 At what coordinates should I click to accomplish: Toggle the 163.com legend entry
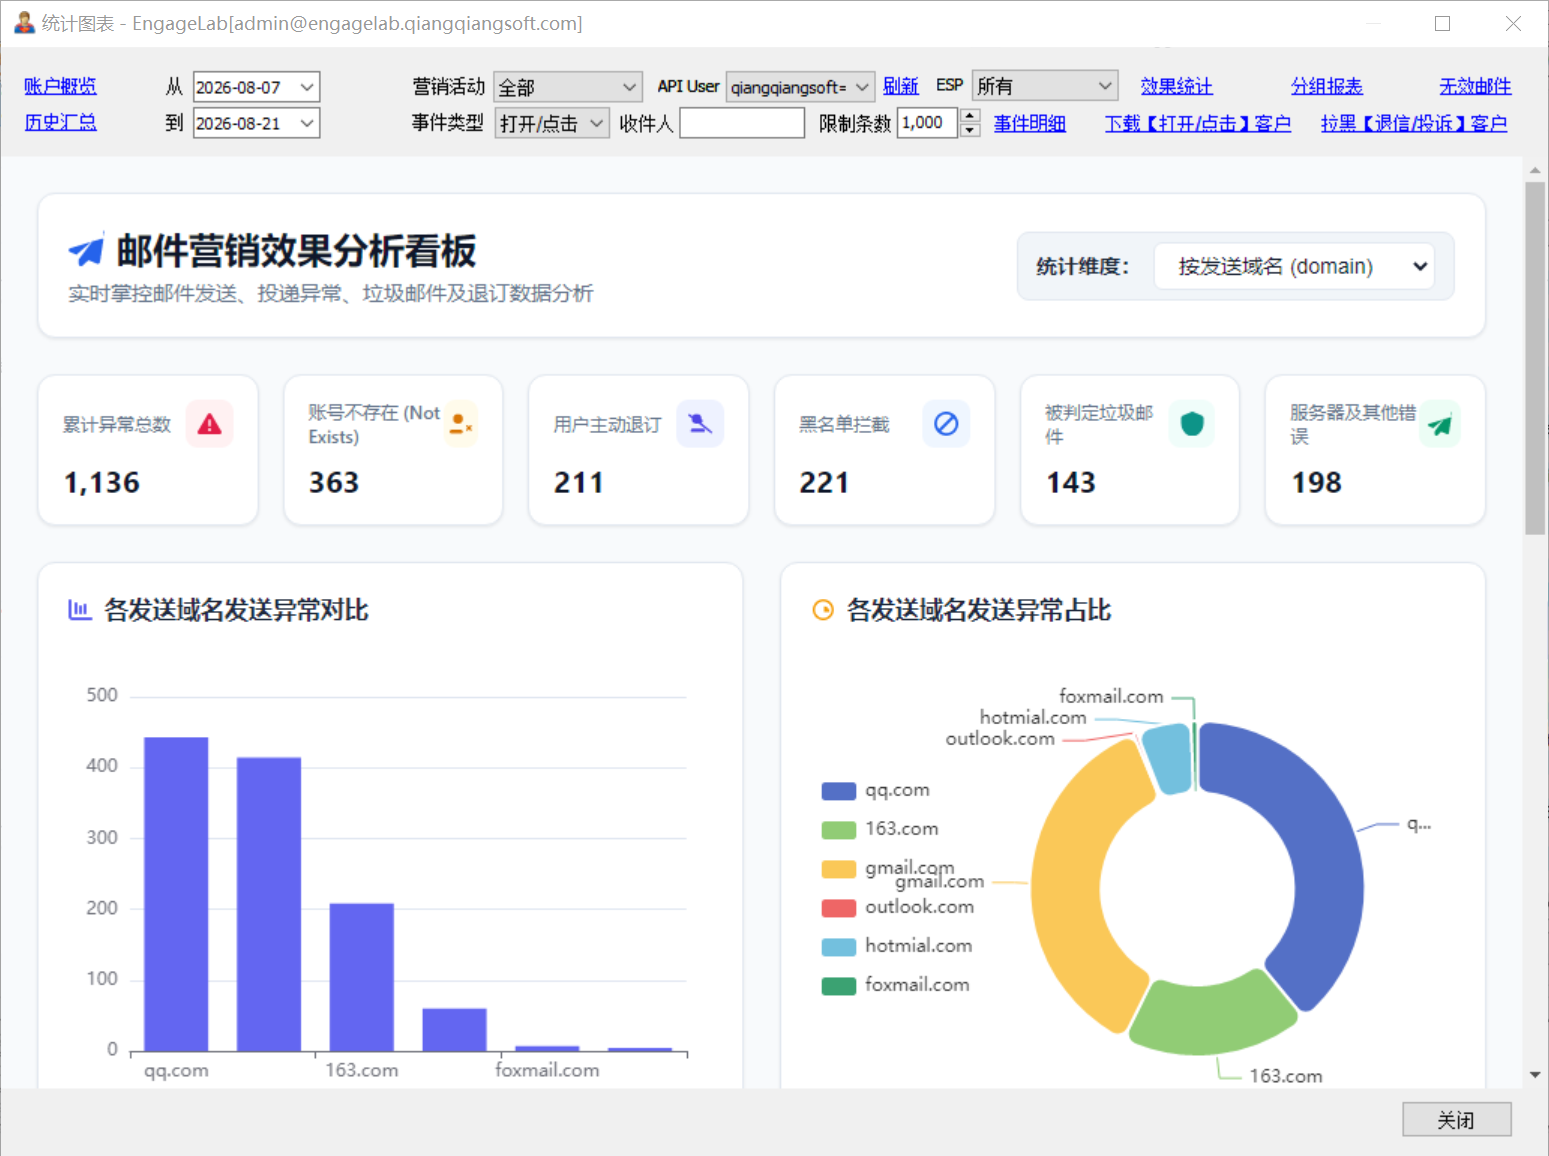pos(880,829)
